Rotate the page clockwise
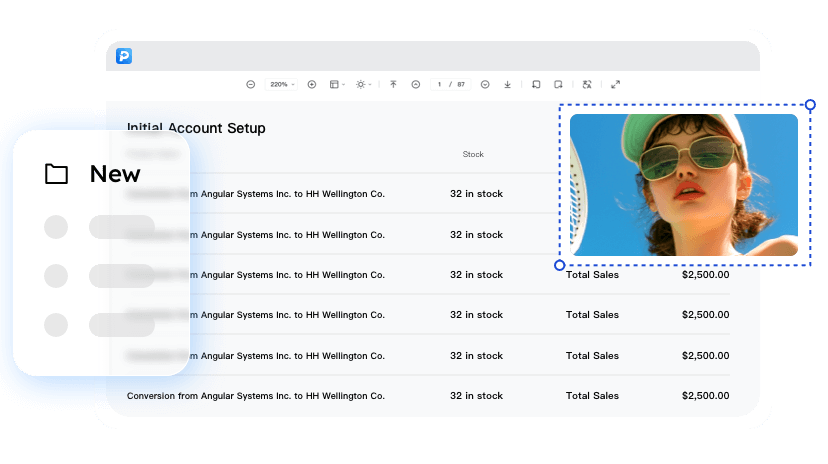Image resolution: width=828 pixels, height=464 pixels. coord(558,85)
